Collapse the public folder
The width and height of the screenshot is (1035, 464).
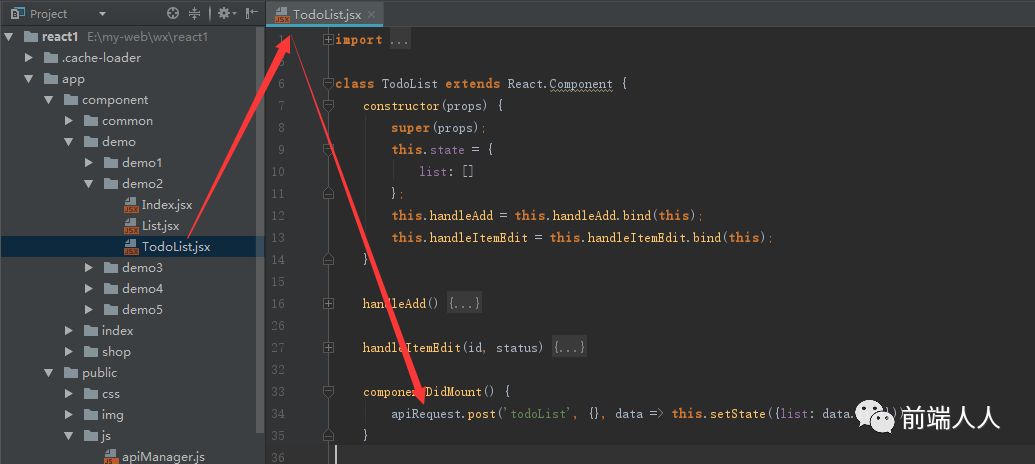tap(49, 373)
